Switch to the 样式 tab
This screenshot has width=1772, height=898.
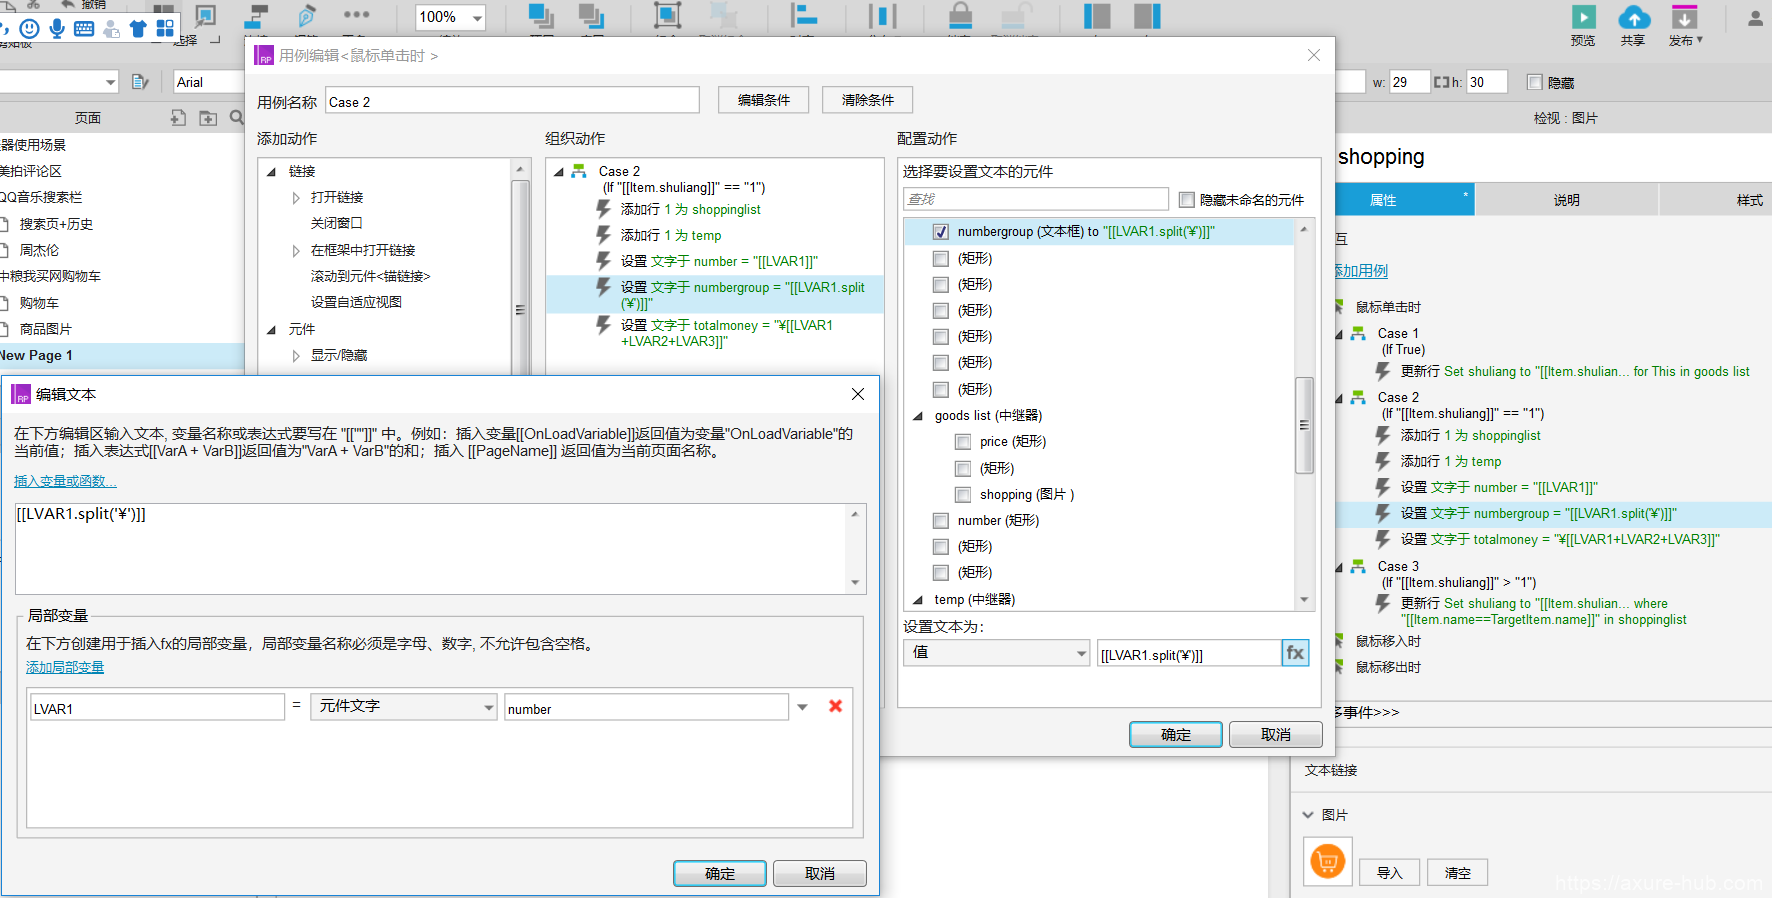(1749, 200)
